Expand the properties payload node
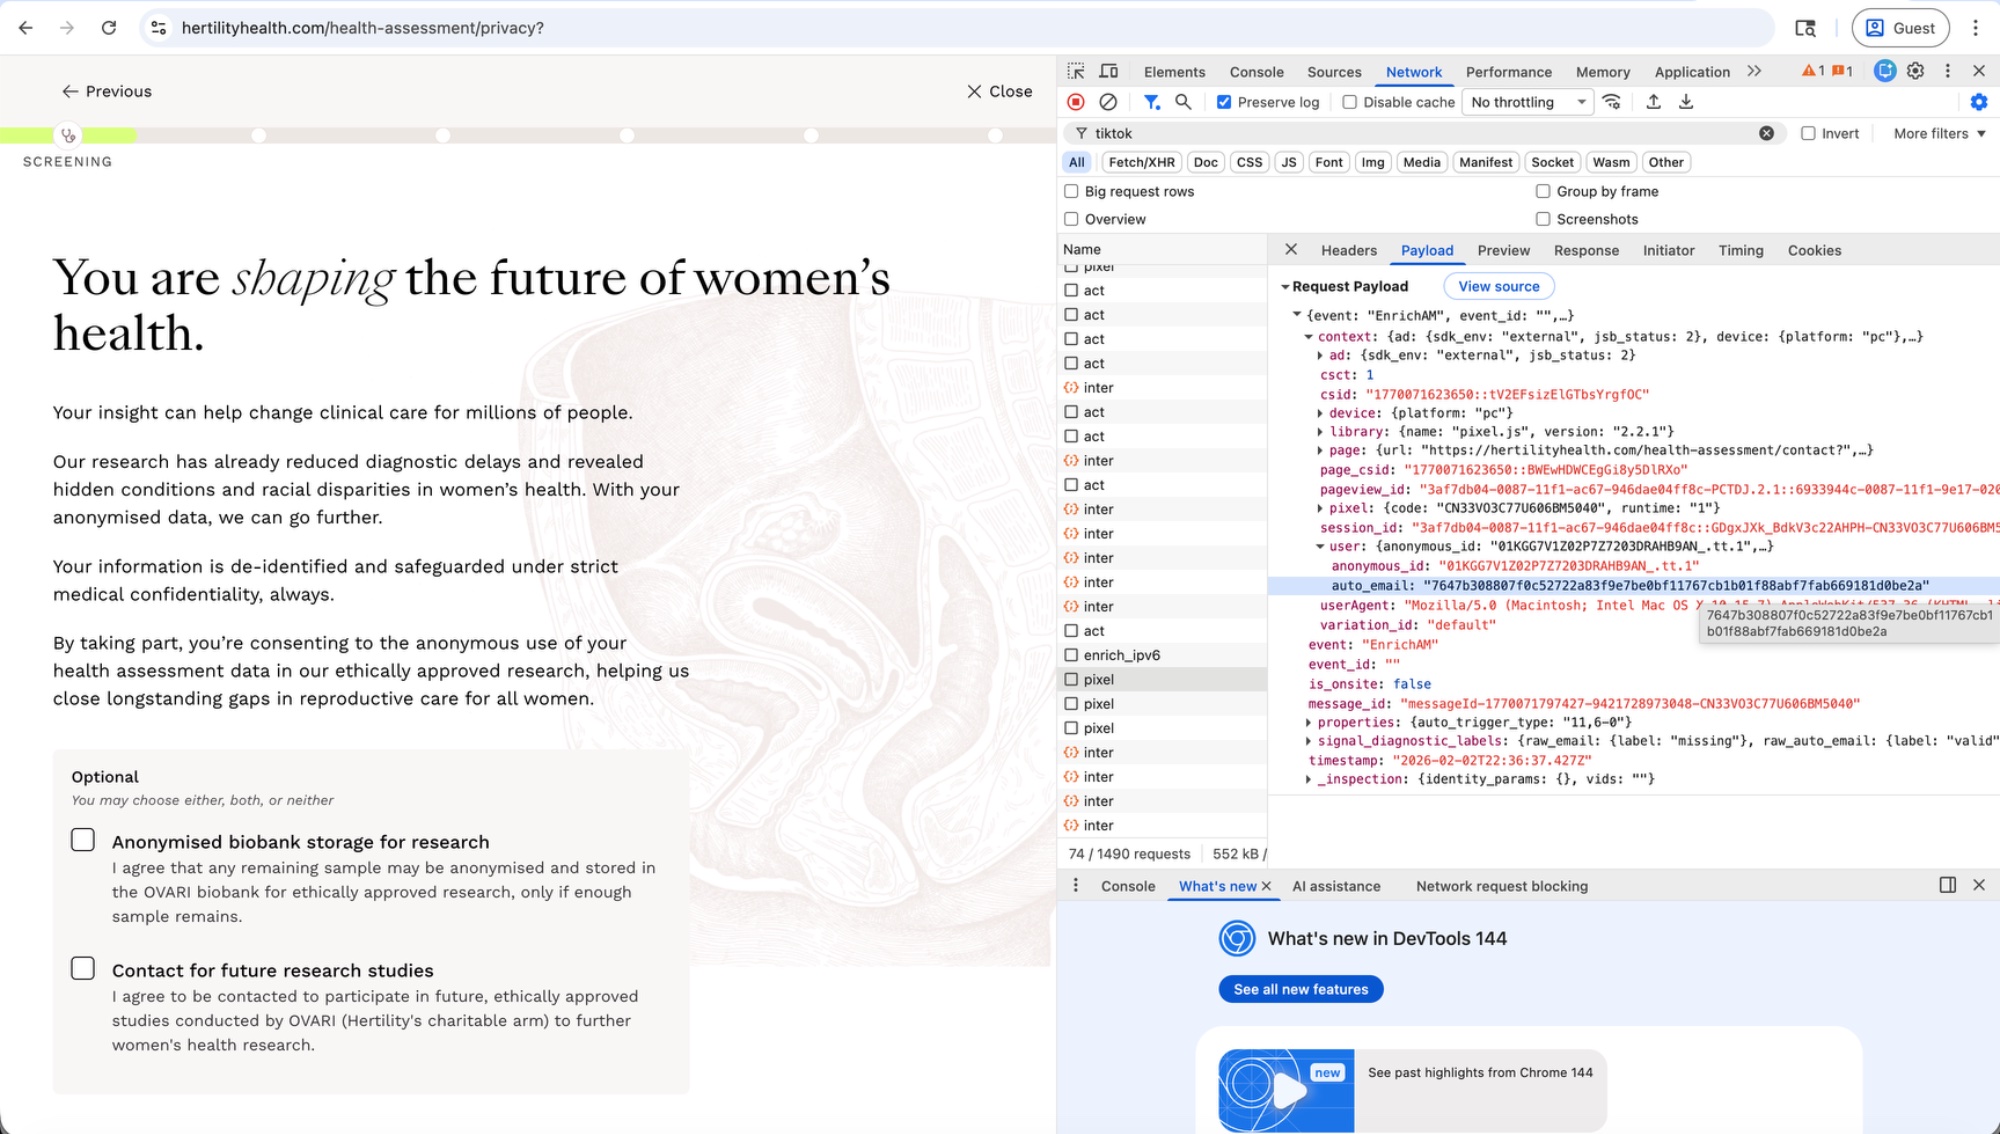This screenshot has width=2000, height=1134. tap(1308, 722)
